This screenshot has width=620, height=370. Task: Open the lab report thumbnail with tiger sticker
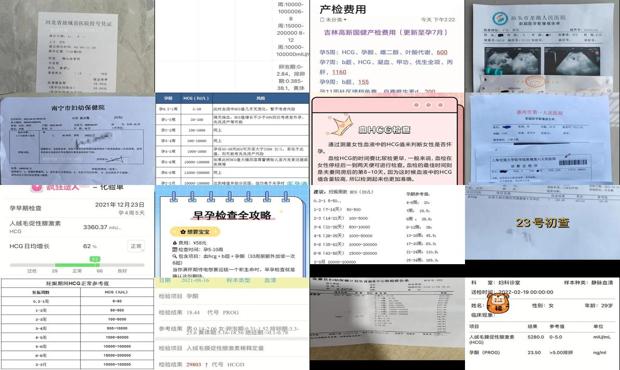[x=542, y=324]
